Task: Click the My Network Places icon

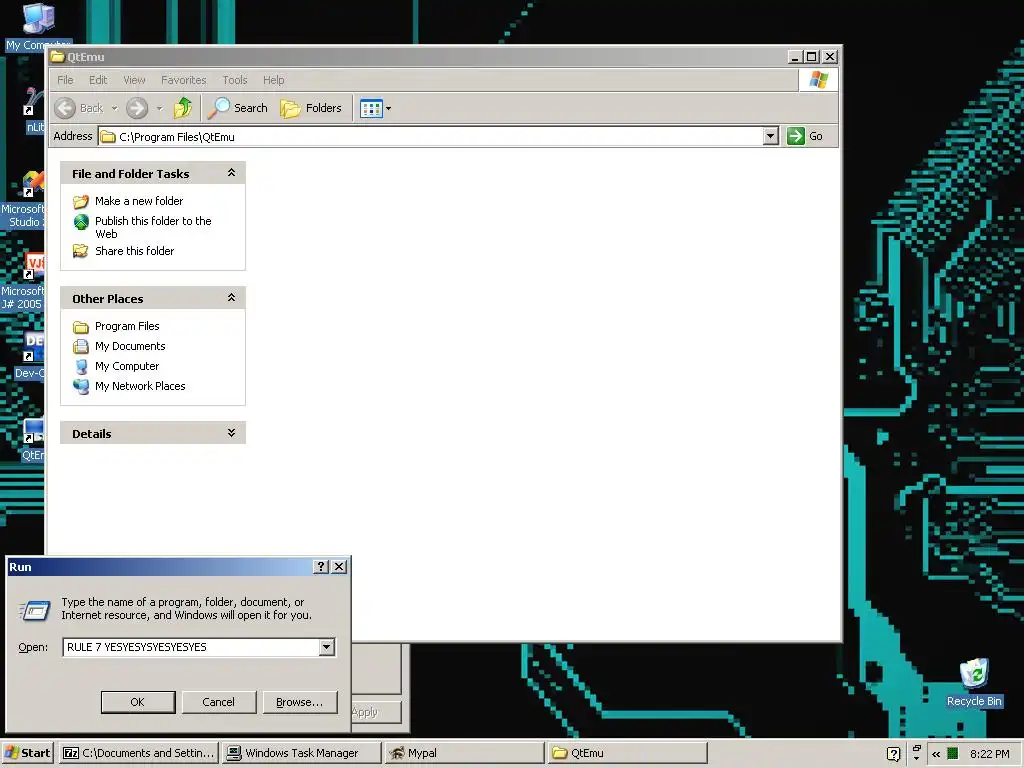Action: tap(81, 387)
